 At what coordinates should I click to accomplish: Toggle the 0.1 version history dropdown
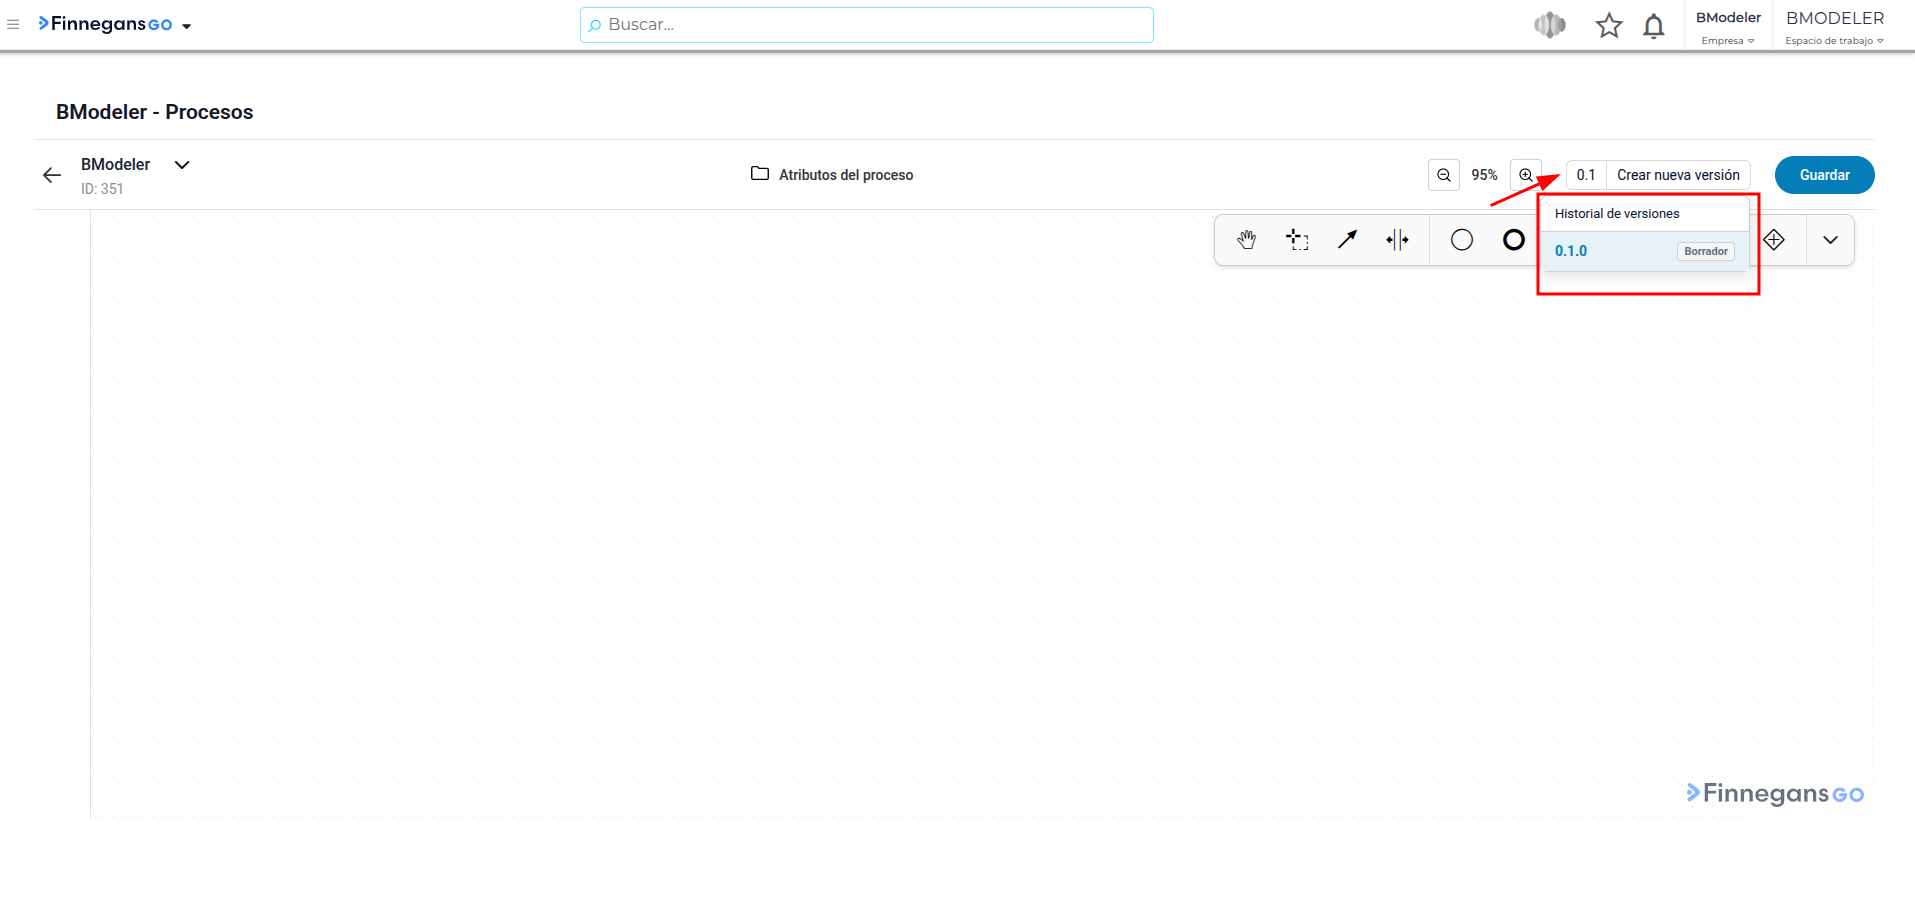coord(1586,175)
